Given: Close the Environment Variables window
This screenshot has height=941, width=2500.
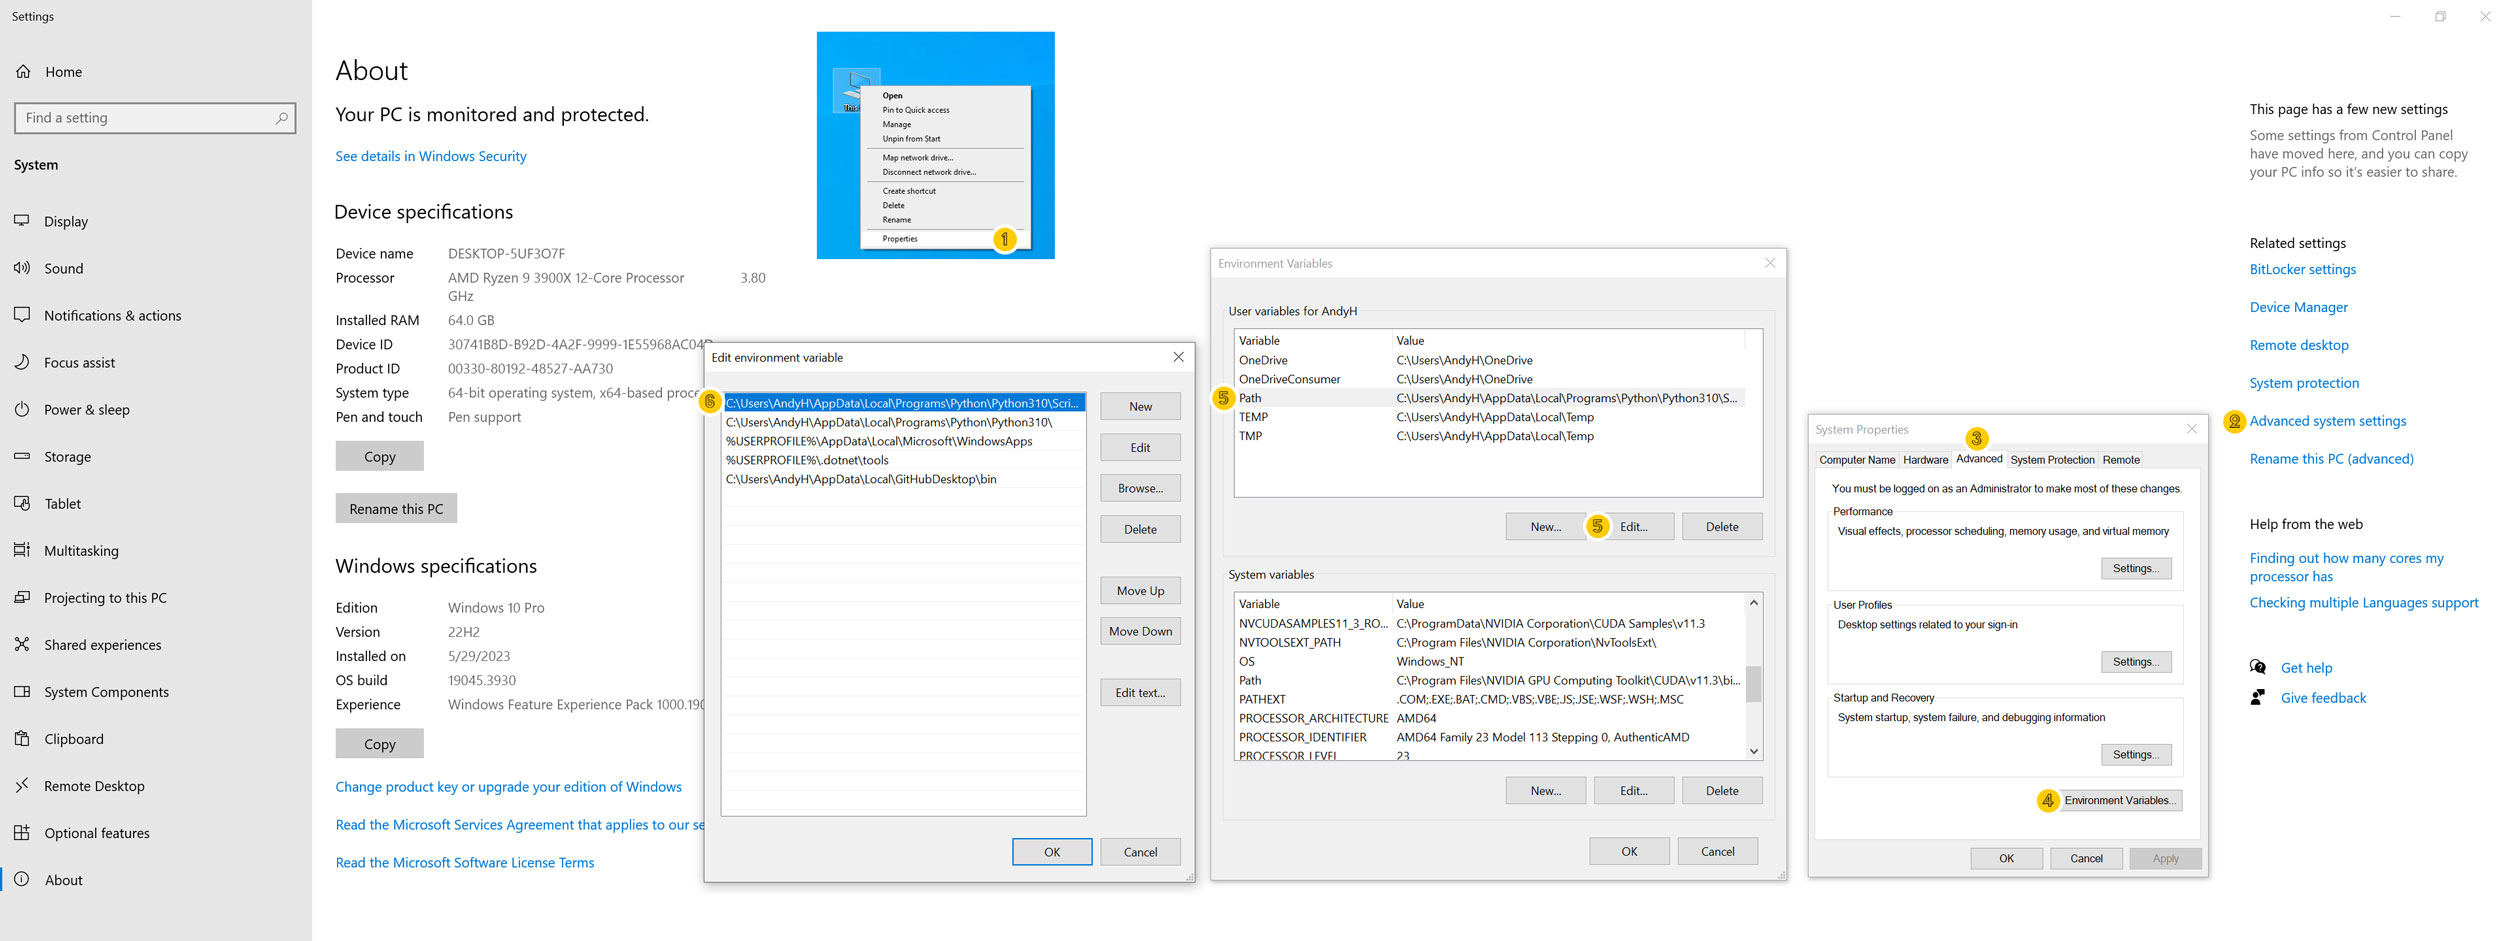Looking at the screenshot, I should 1770,263.
